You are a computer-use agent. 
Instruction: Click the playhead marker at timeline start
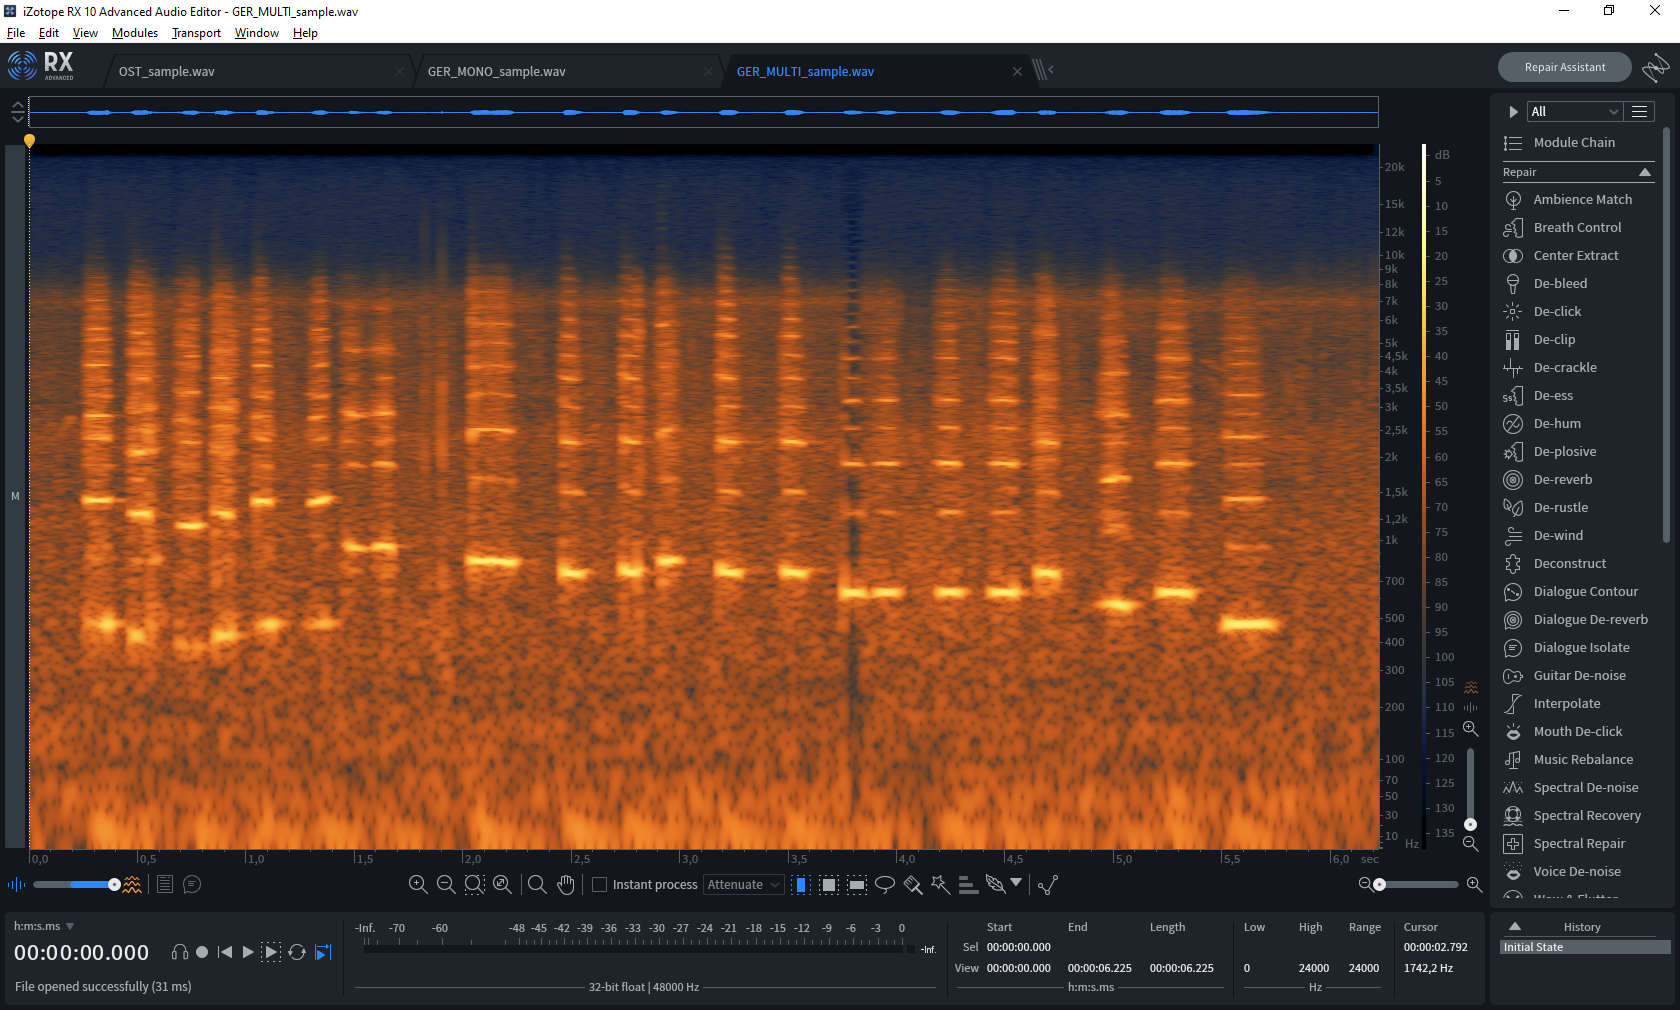click(x=30, y=141)
